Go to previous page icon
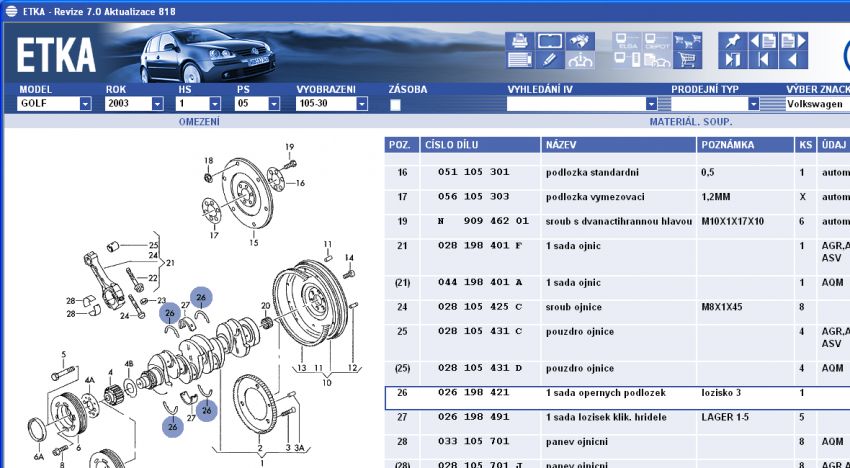The image size is (850, 468). pos(763,41)
